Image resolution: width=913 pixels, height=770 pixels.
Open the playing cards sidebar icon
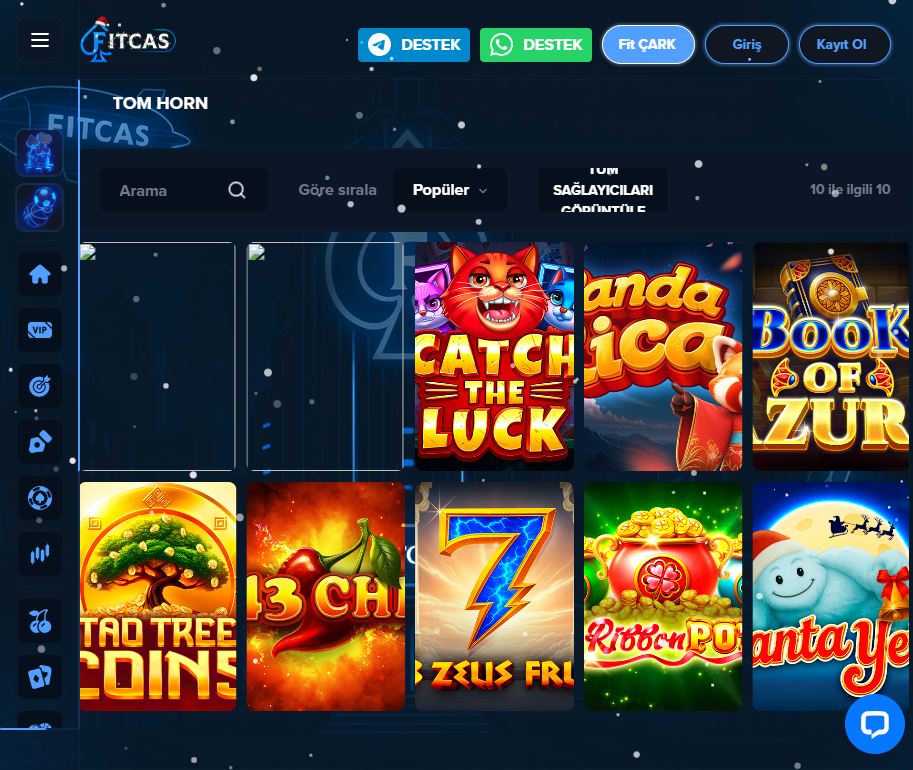click(40, 677)
